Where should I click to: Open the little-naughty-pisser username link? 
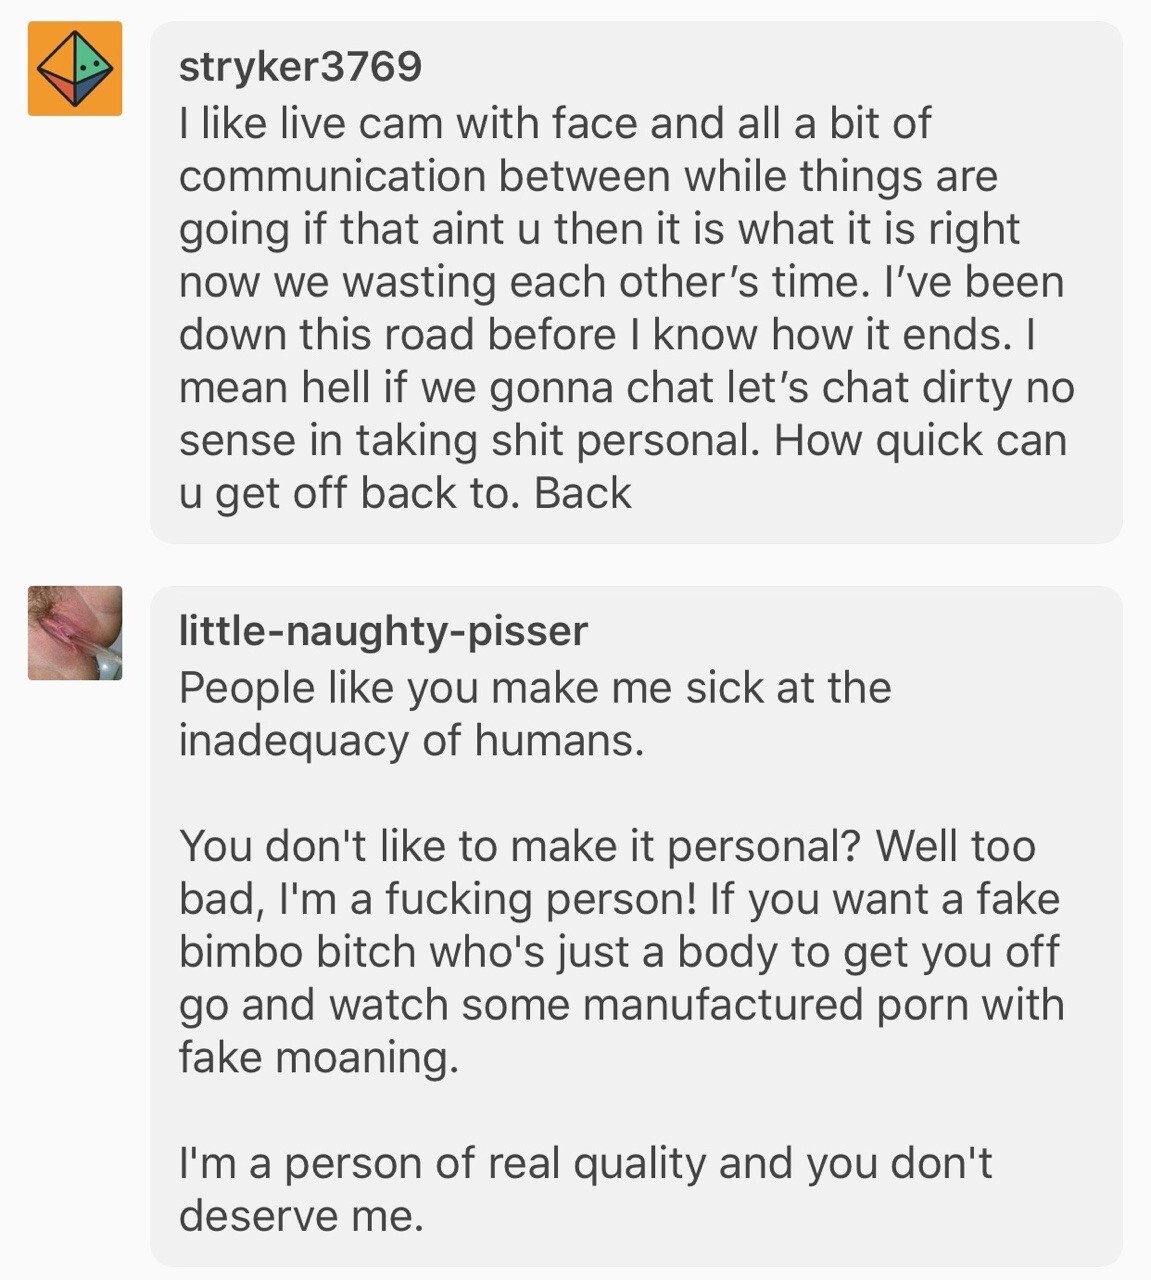click(383, 631)
